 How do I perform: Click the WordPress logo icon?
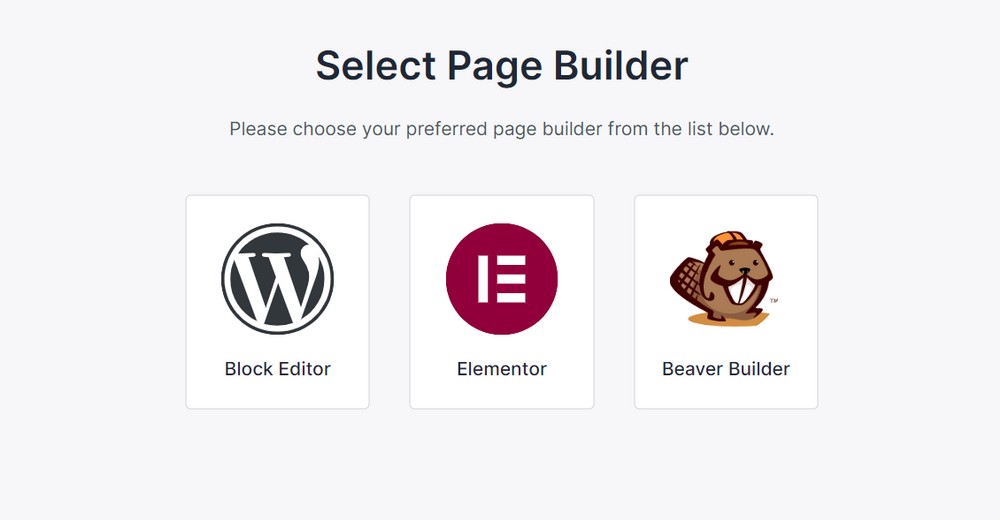277,278
